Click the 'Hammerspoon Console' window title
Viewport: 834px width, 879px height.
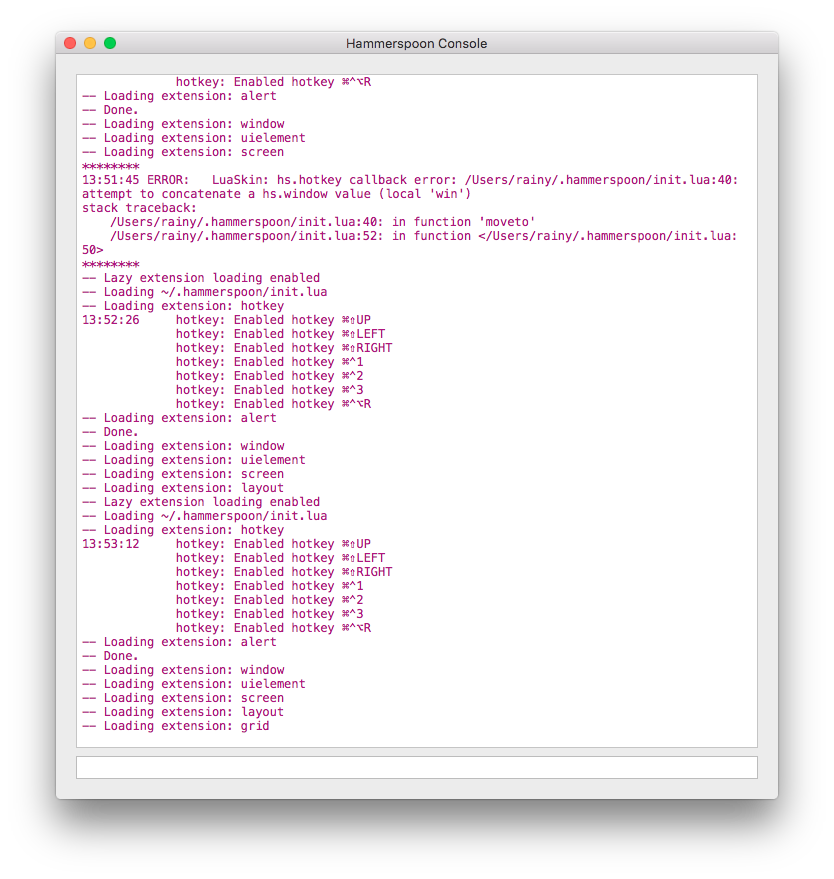pyautogui.click(x=416, y=44)
